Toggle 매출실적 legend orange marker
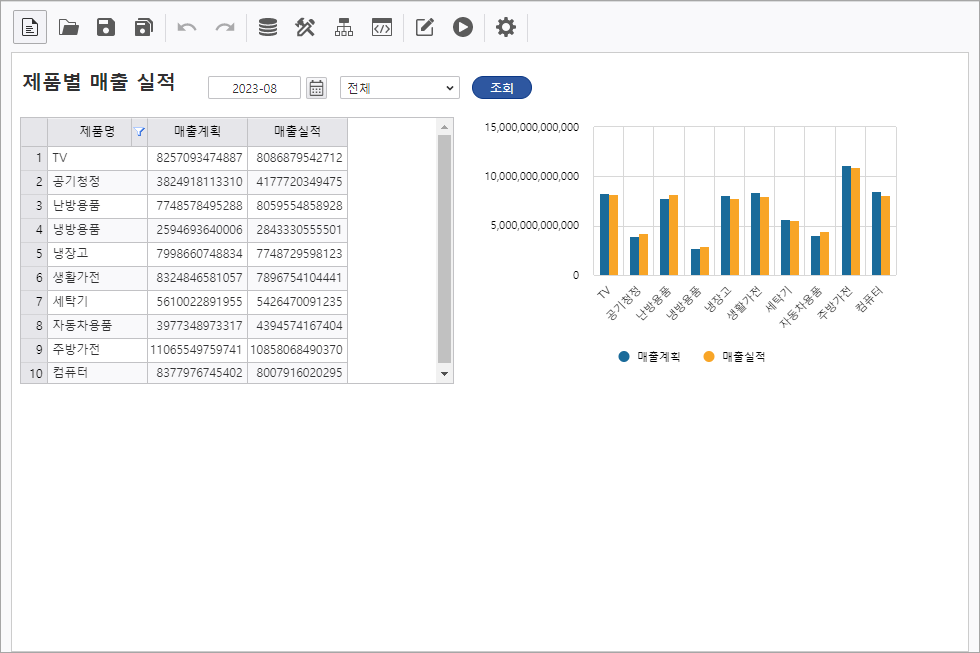The width and height of the screenshot is (980, 653). [x=709, y=357]
